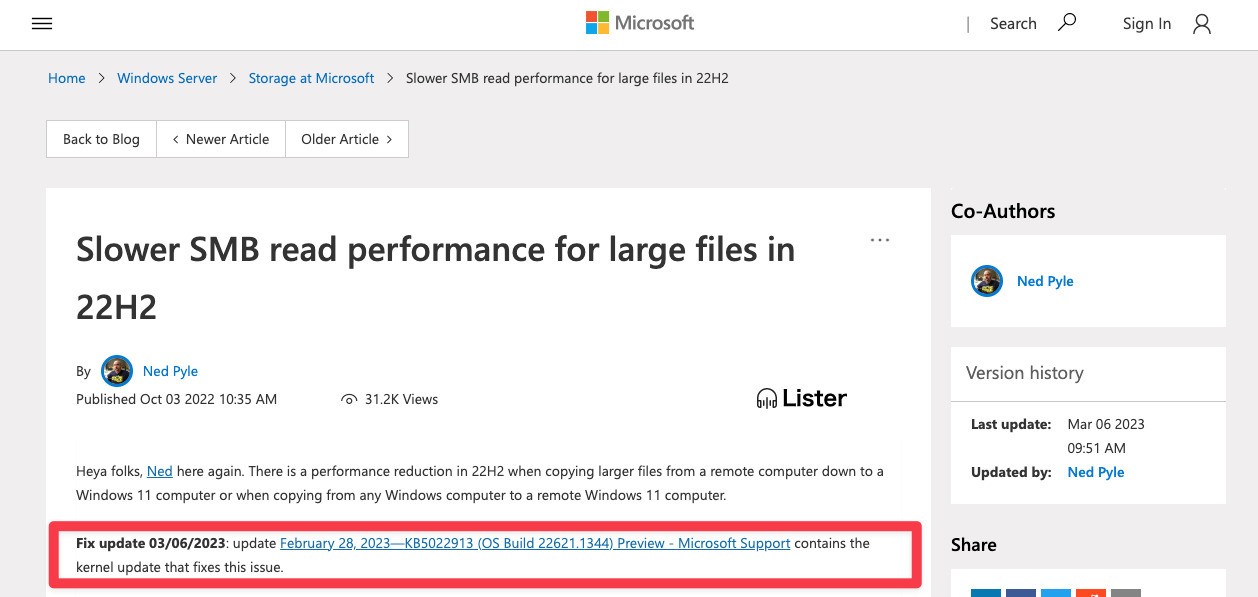Share the article on LinkedIn
The width and height of the screenshot is (1258, 597).
click(986, 593)
